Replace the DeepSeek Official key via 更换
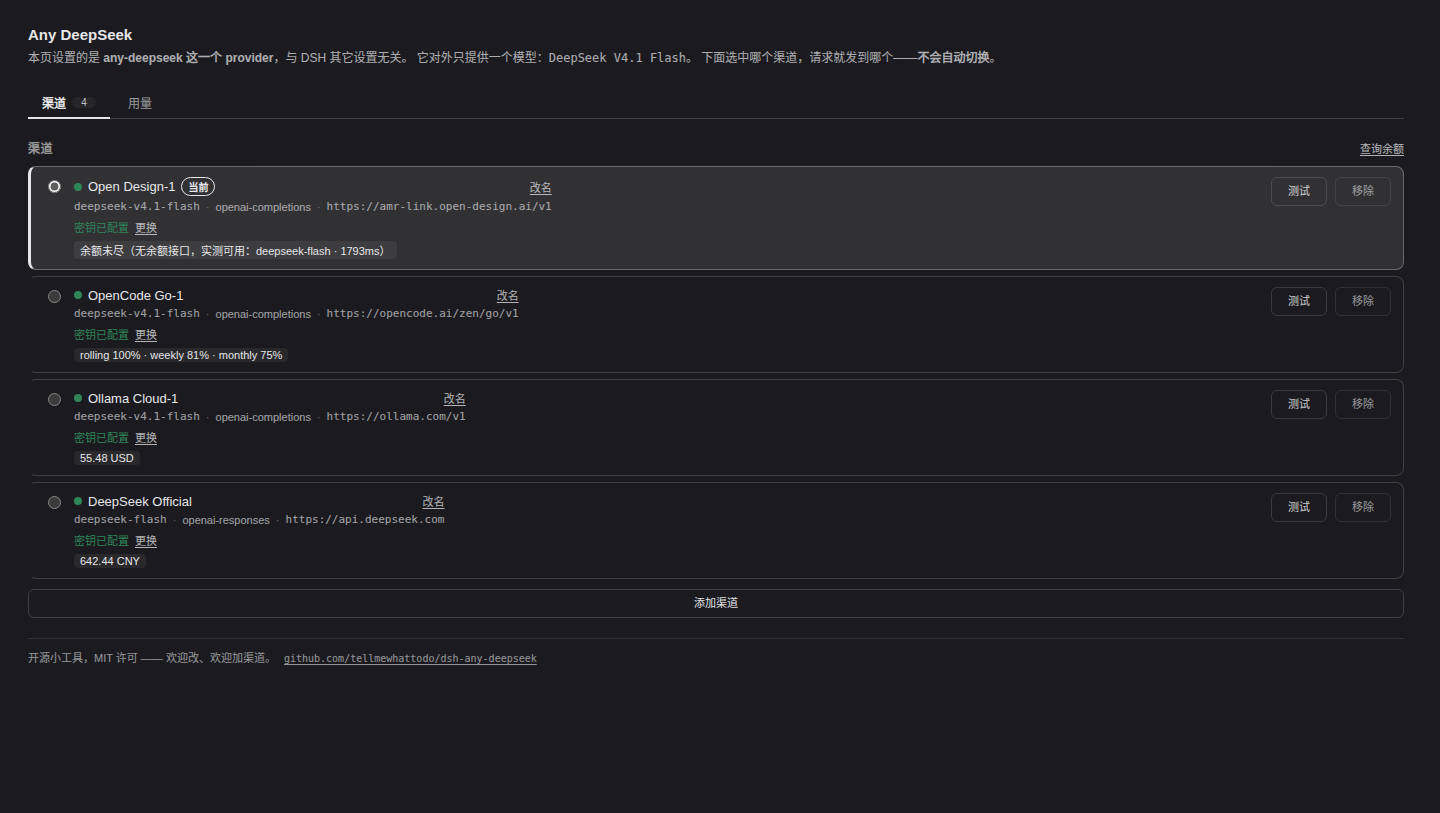 (x=146, y=541)
